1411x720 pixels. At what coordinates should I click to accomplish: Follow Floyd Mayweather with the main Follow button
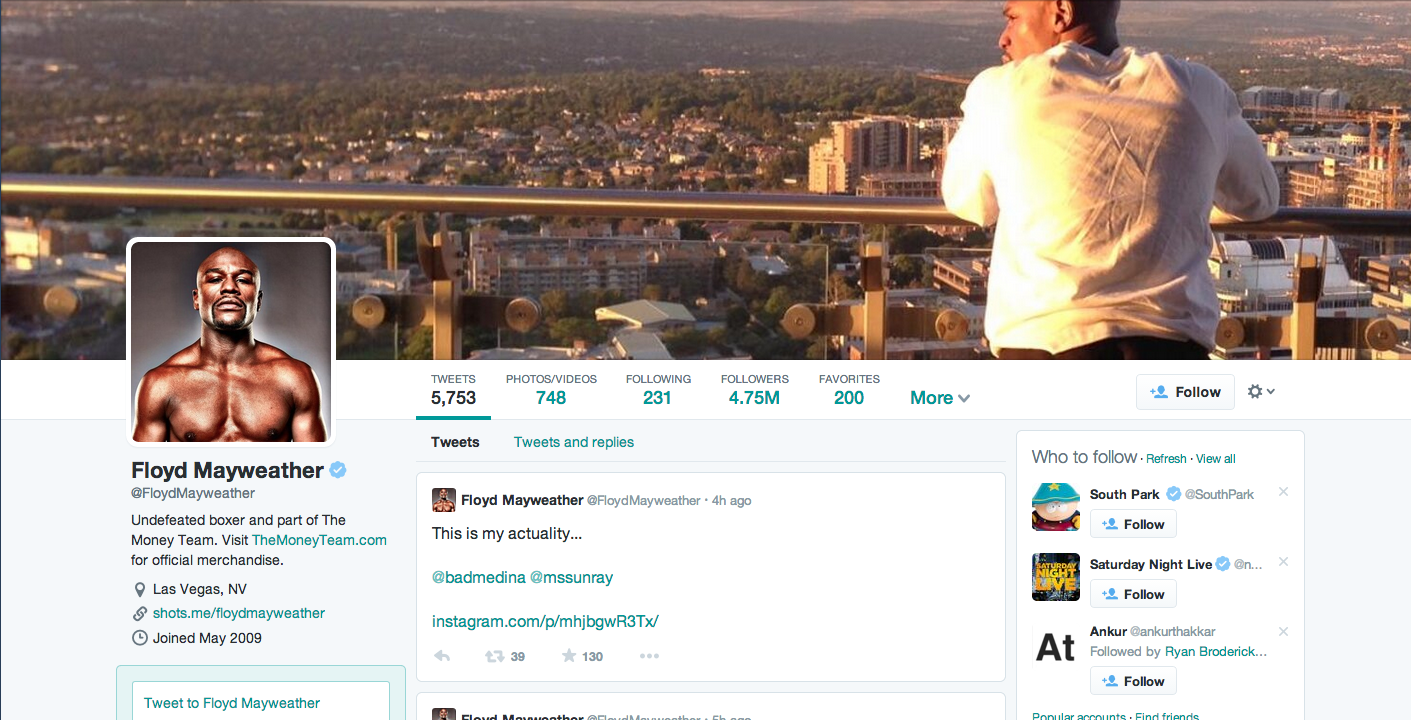tap(1185, 392)
